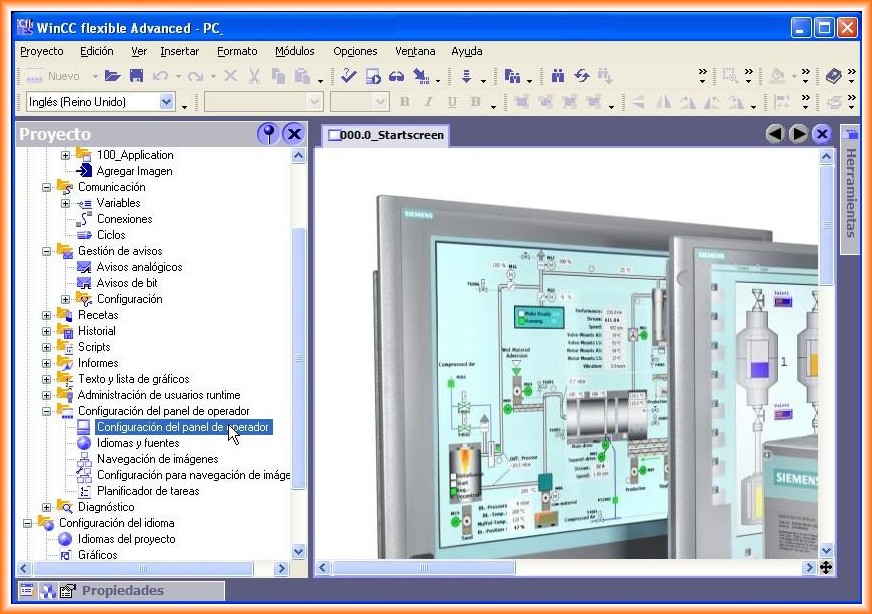Click the check consistency checkmark icon
This screenshot has height=614, width=872.
(348, 76)
